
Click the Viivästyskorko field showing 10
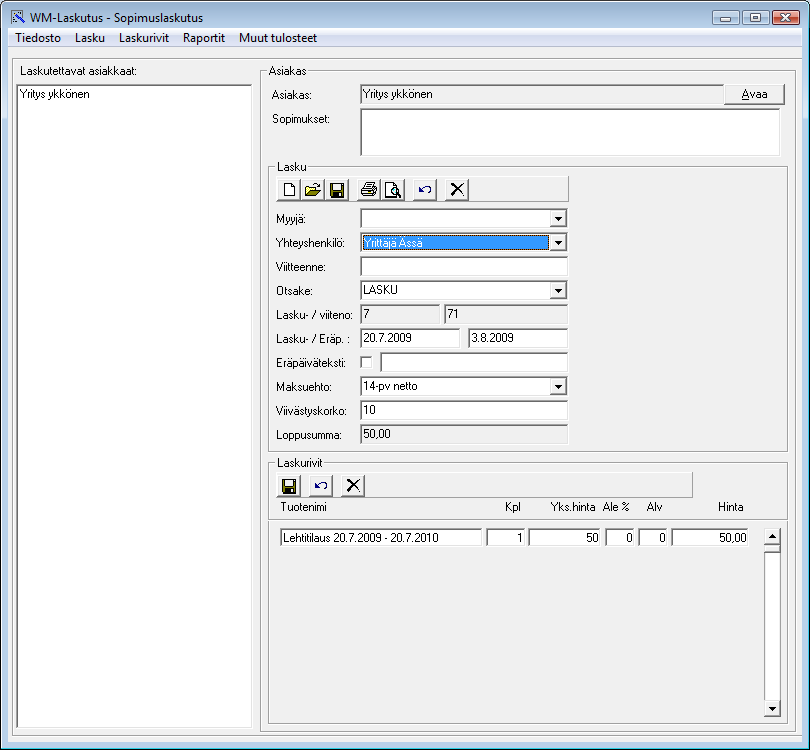pos(464,411)
